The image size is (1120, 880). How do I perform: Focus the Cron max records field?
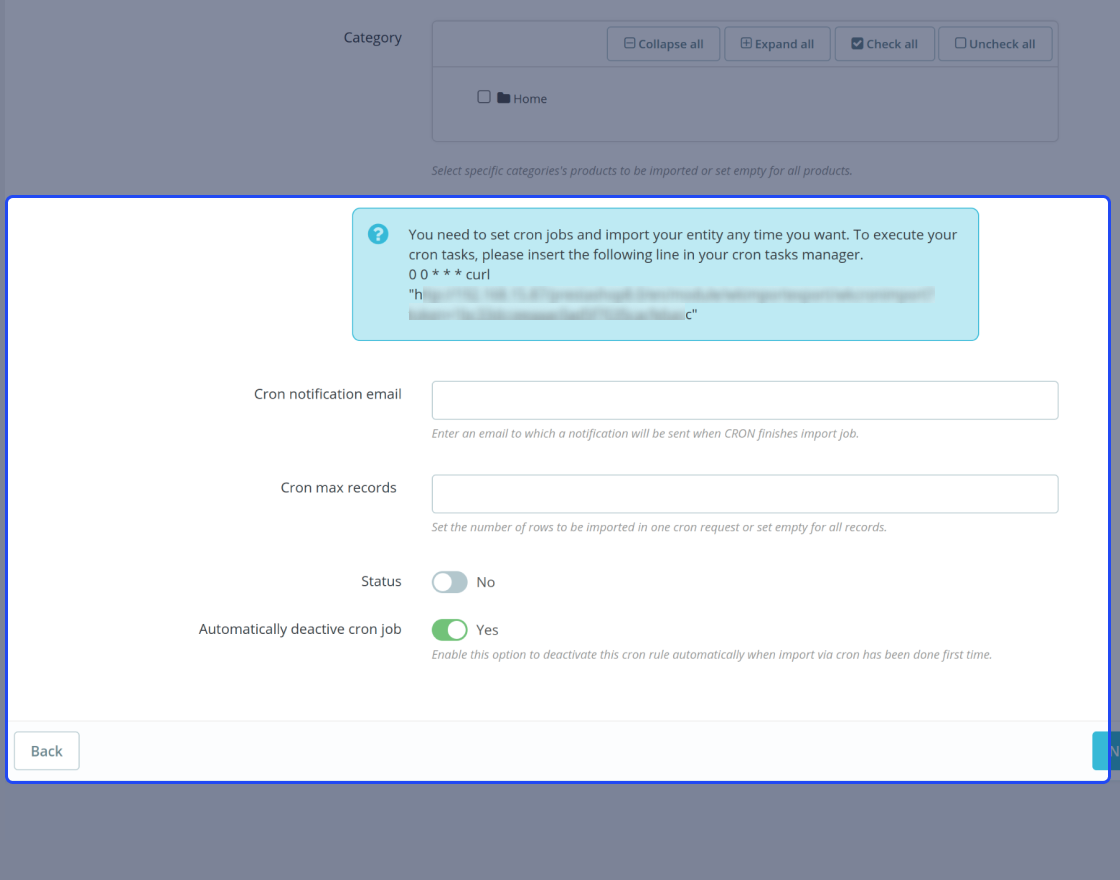[745, 494]
